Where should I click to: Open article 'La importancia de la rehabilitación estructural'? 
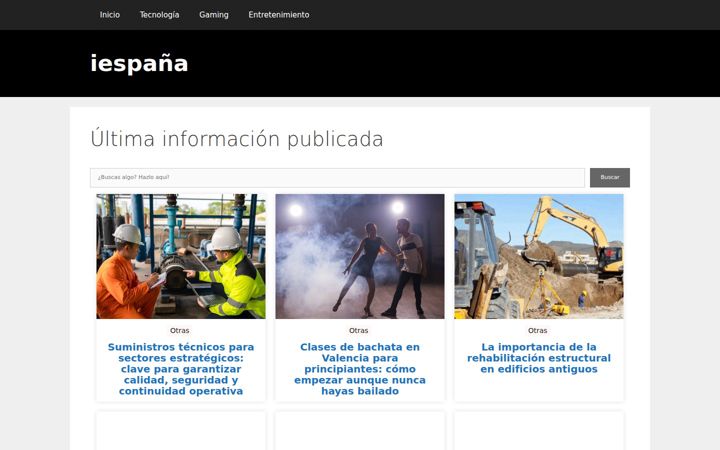(x=539, y=358)
